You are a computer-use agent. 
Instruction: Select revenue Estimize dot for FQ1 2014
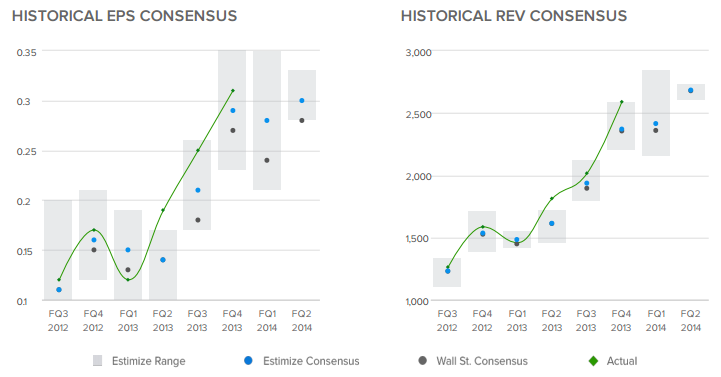pyautogui.click(x=656, y=124)
